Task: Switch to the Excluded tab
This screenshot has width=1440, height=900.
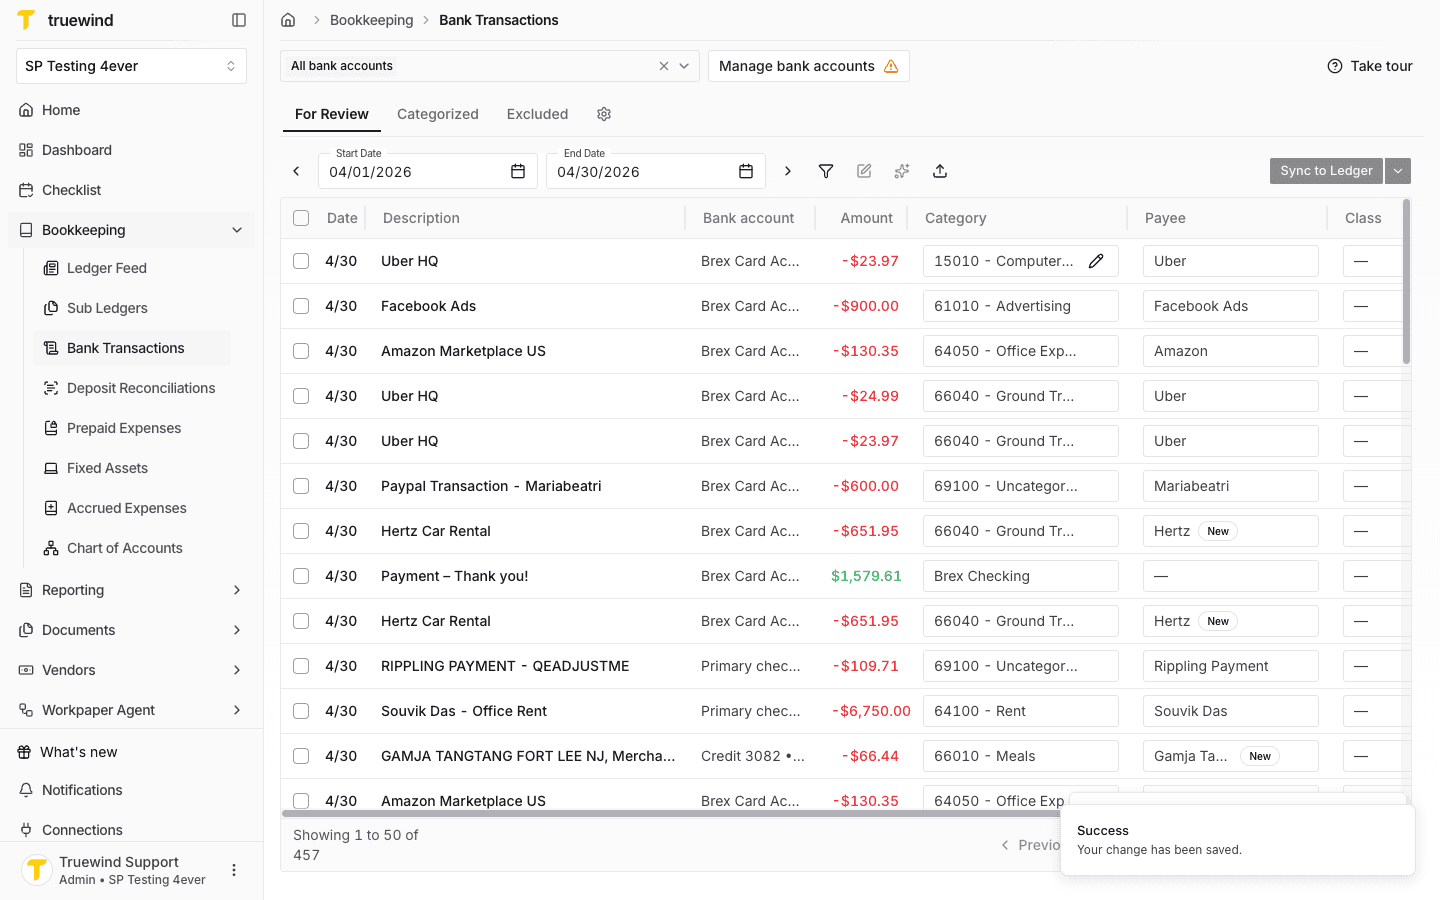Action: tap(537, 114)
